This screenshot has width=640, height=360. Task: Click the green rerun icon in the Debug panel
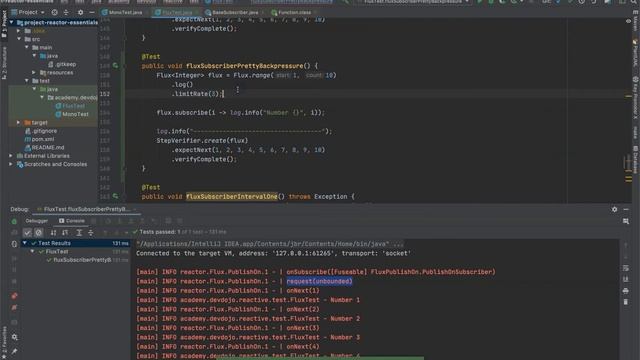point(14,221)
